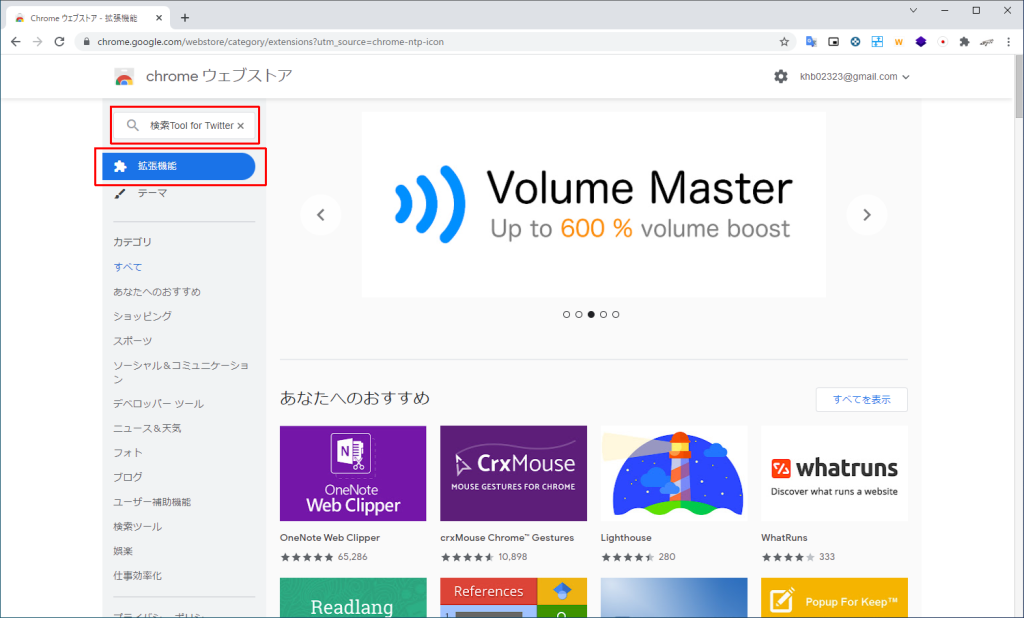Open the Popup For Keep thumbnail
The image size is (1024, 618).
tap(834, 598)
